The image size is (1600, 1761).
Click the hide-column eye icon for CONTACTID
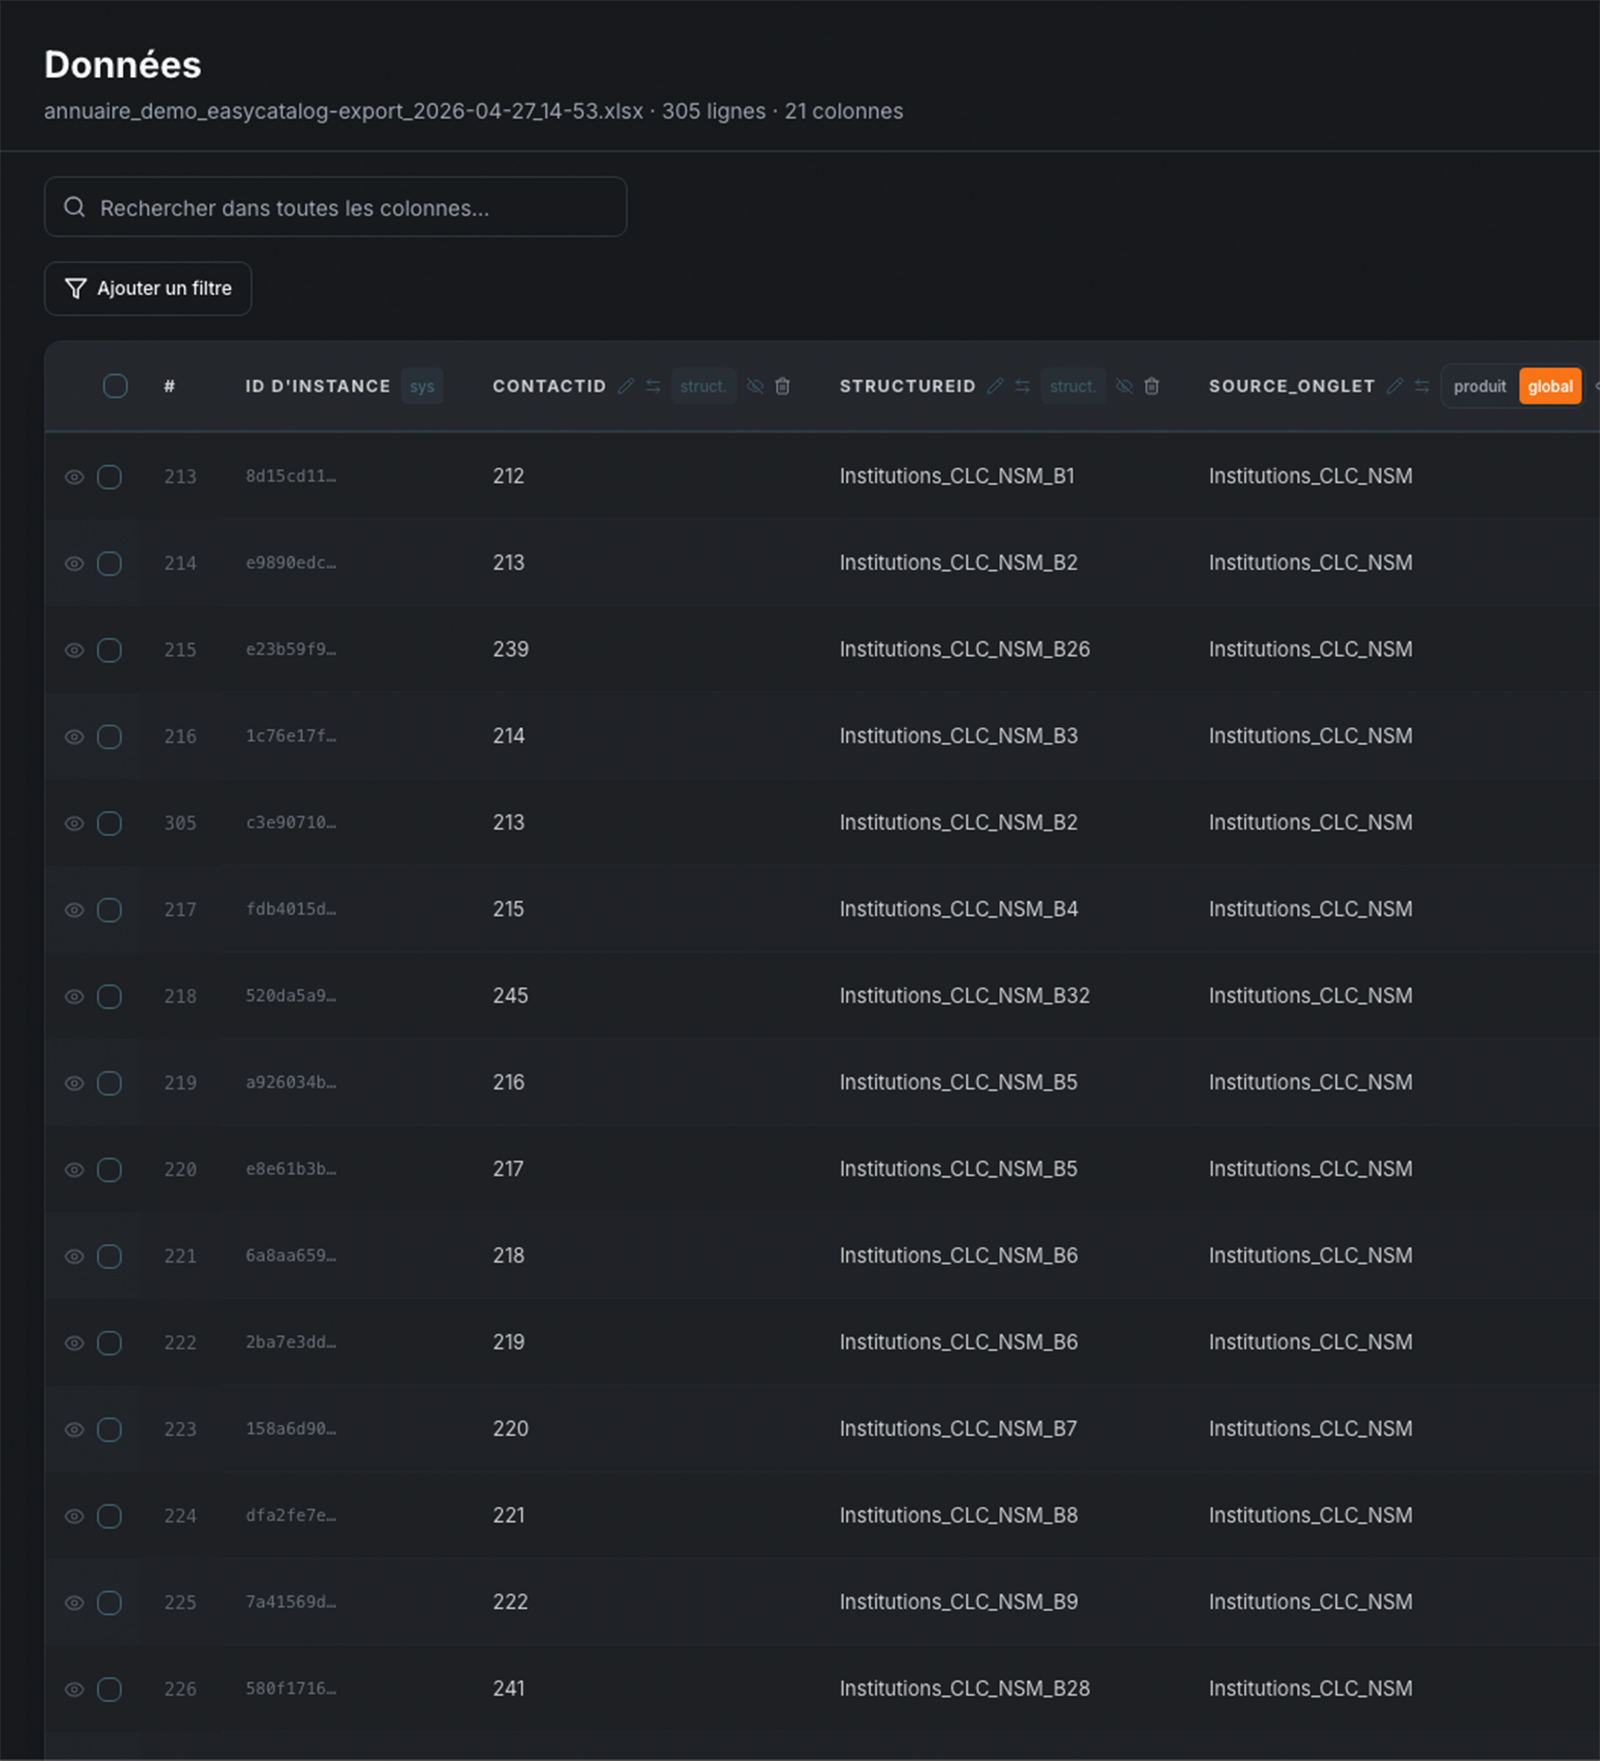tap(755, 386)
